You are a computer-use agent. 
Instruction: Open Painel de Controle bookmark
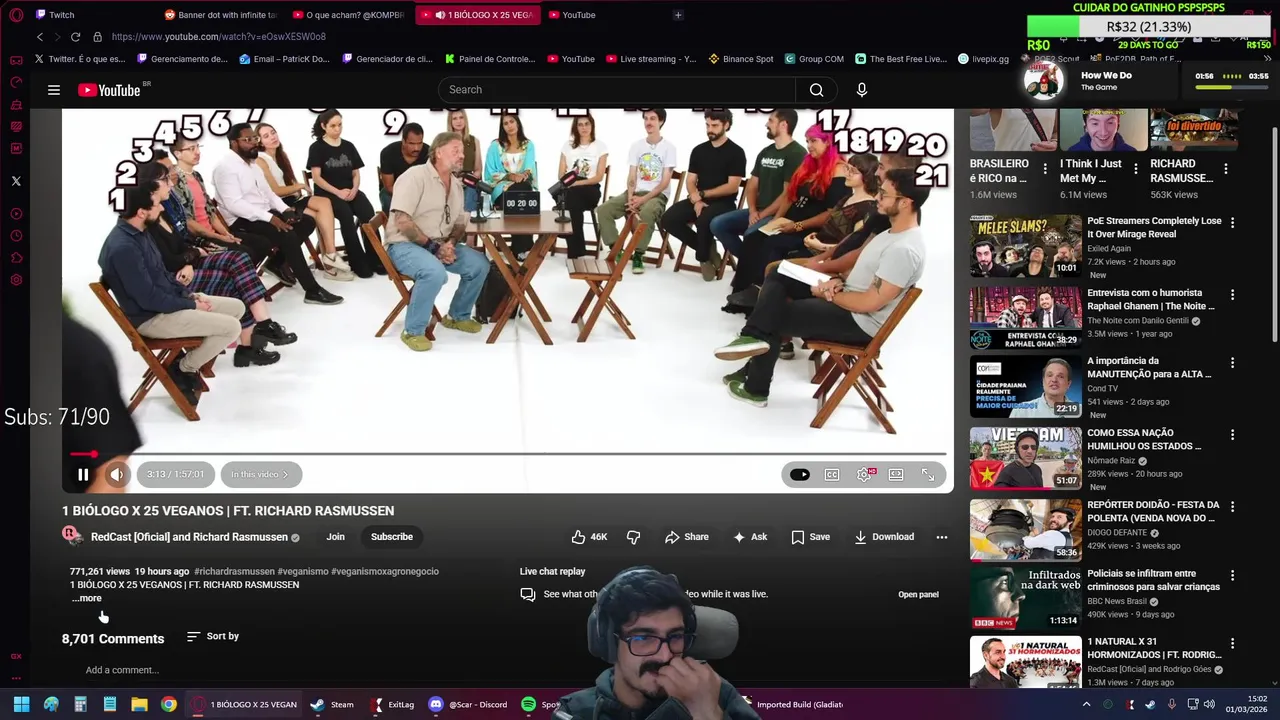coord(490,59)
